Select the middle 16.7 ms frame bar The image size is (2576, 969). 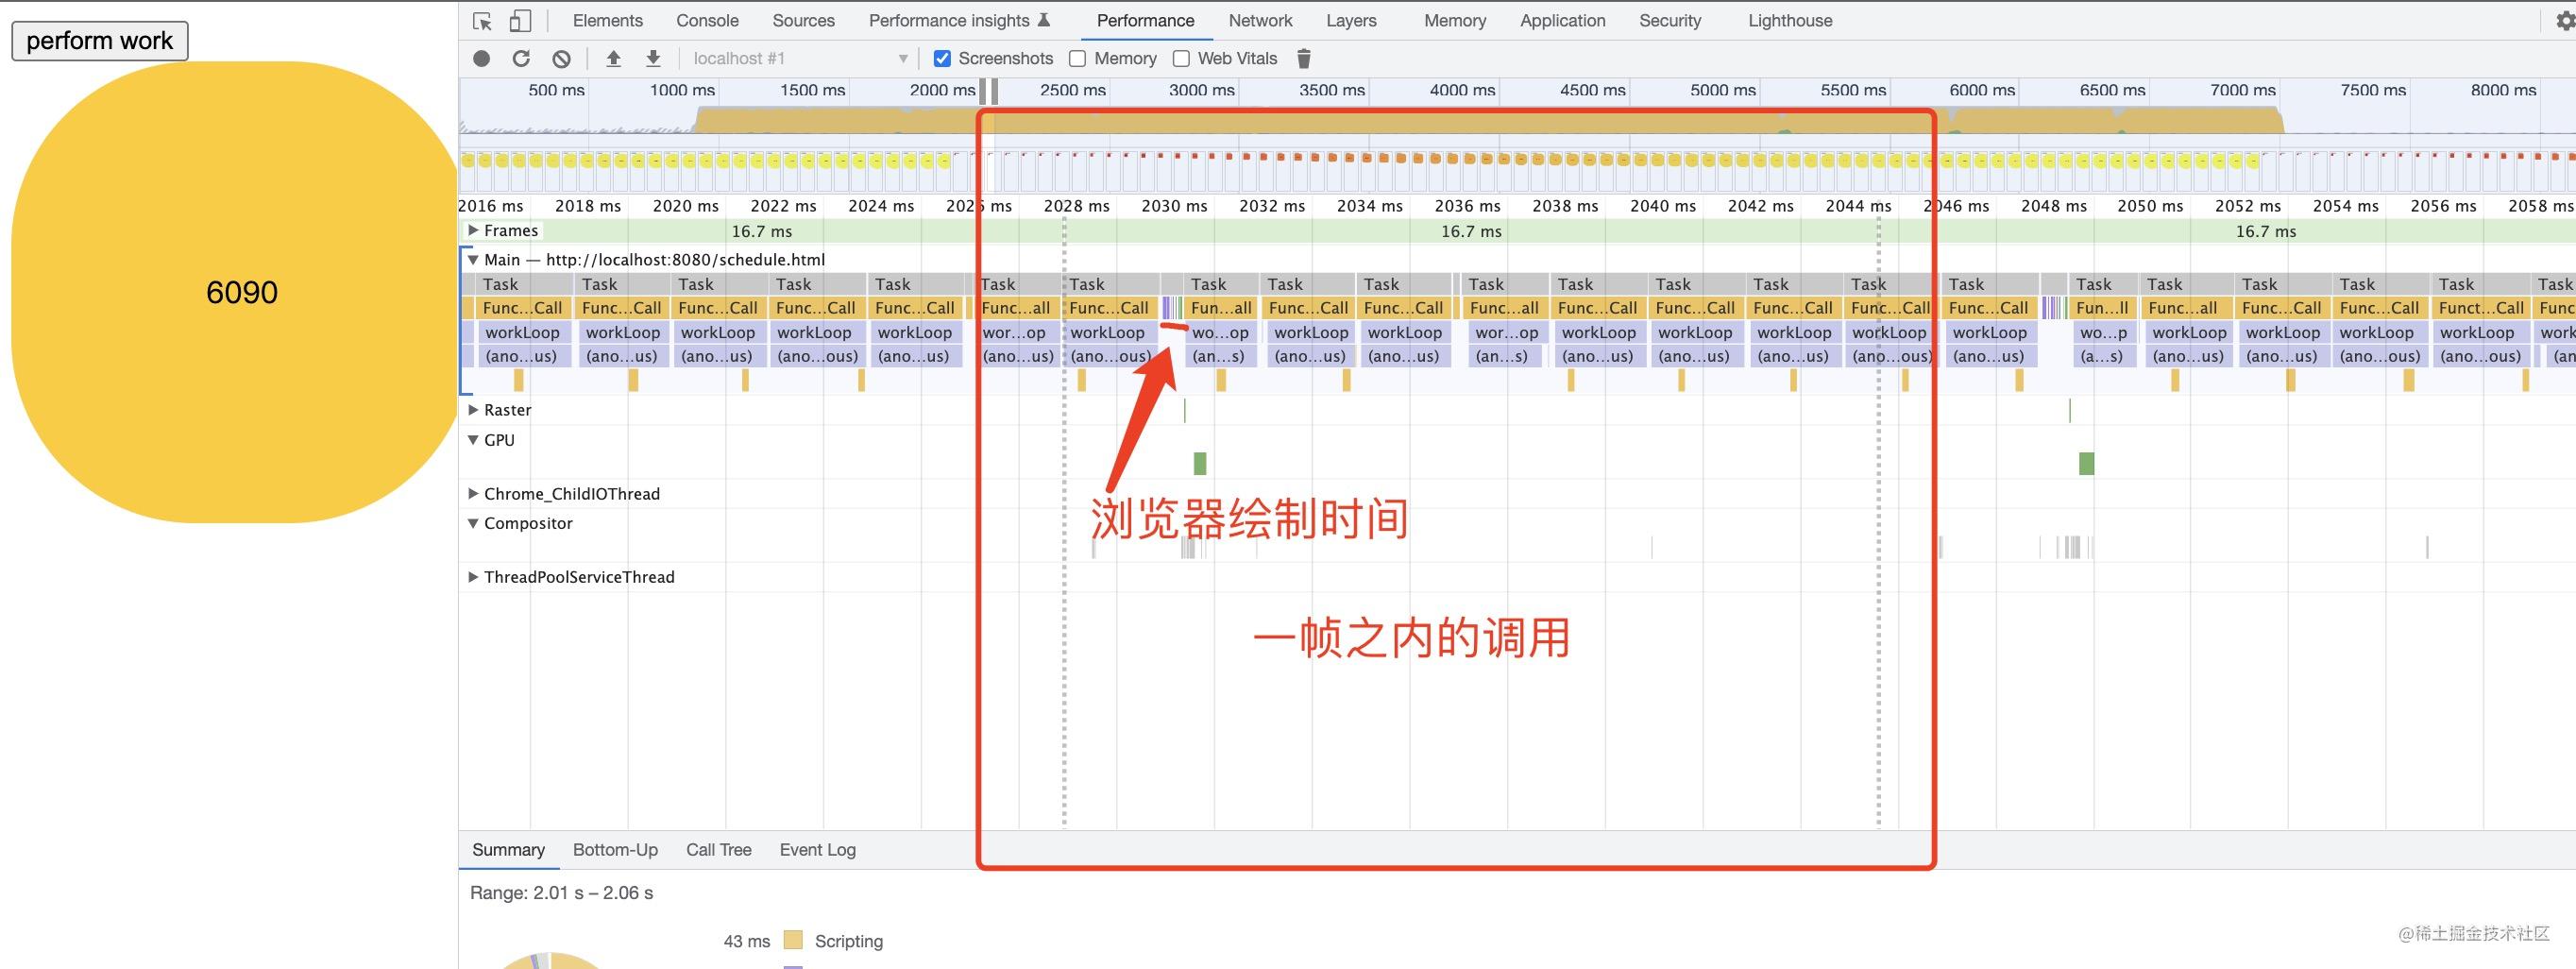coord(1470,231)
